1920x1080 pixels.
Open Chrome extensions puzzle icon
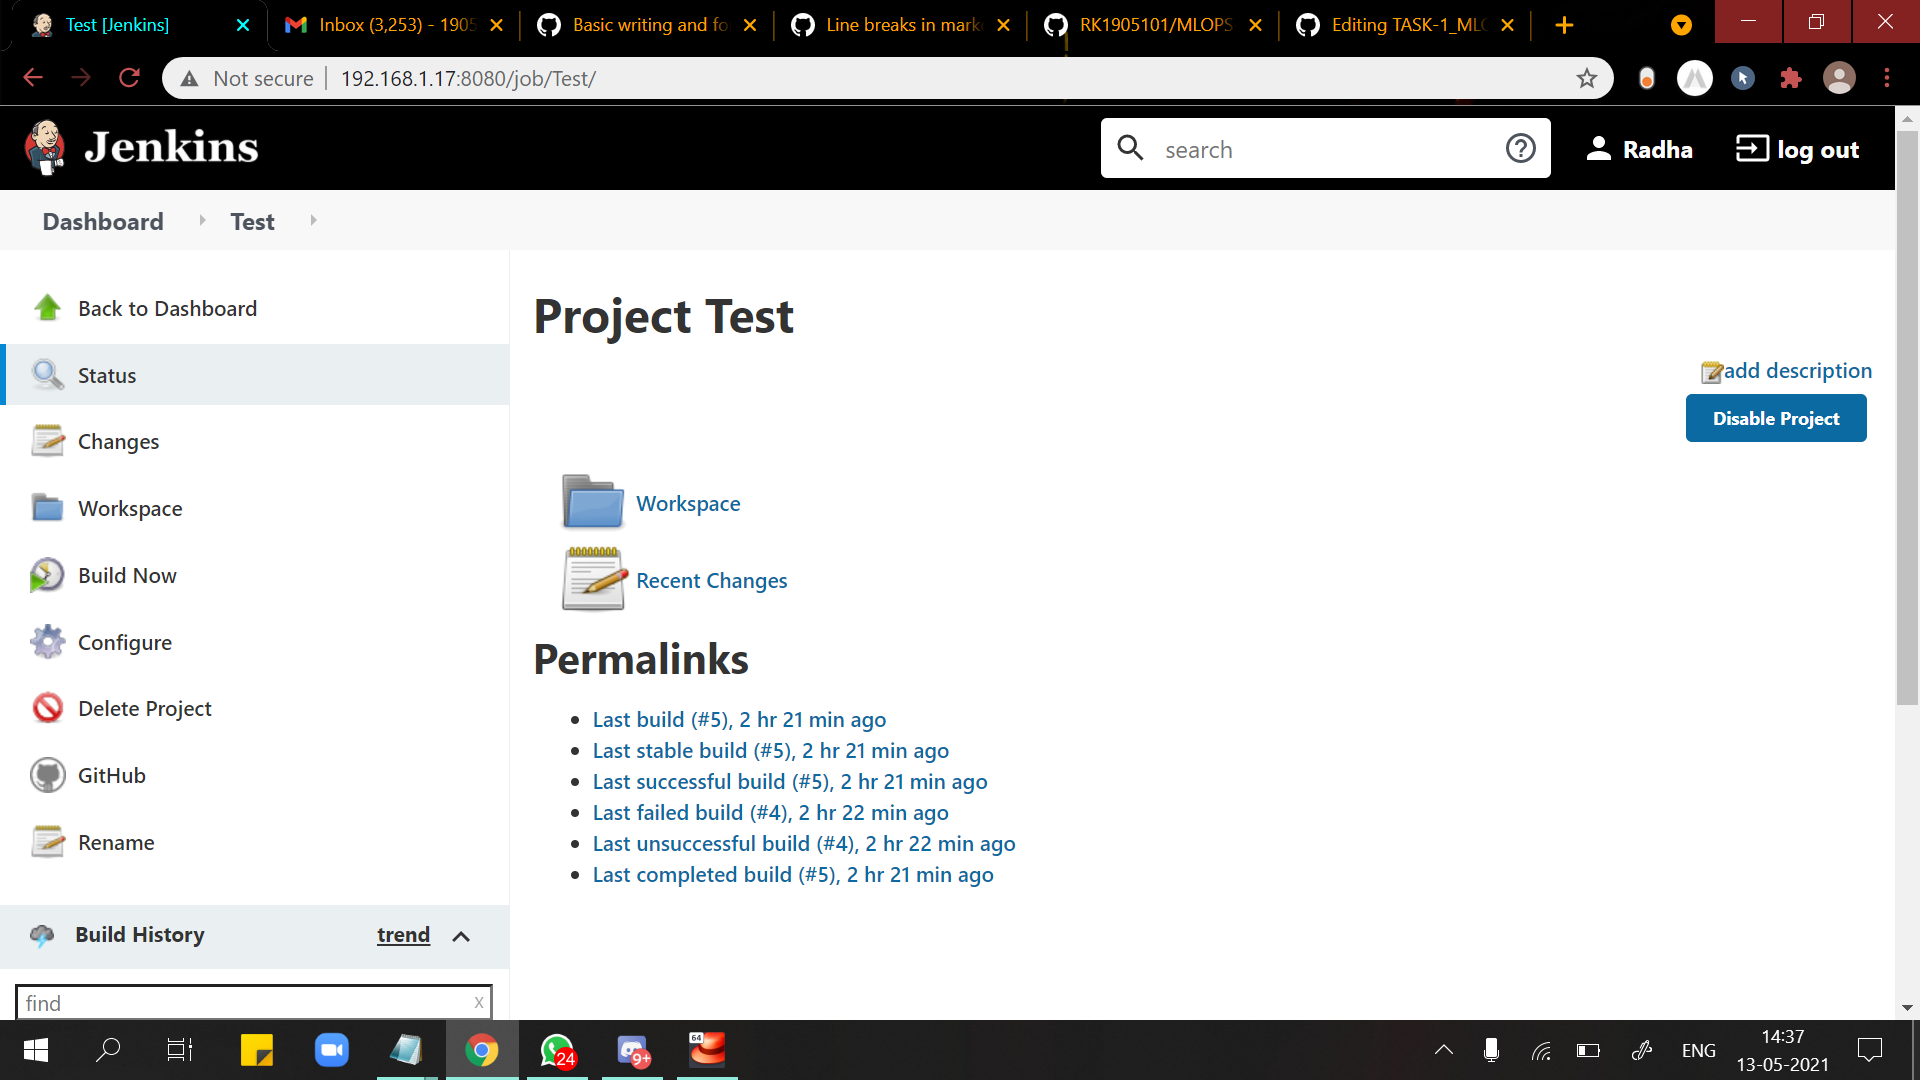(1790, 78)
